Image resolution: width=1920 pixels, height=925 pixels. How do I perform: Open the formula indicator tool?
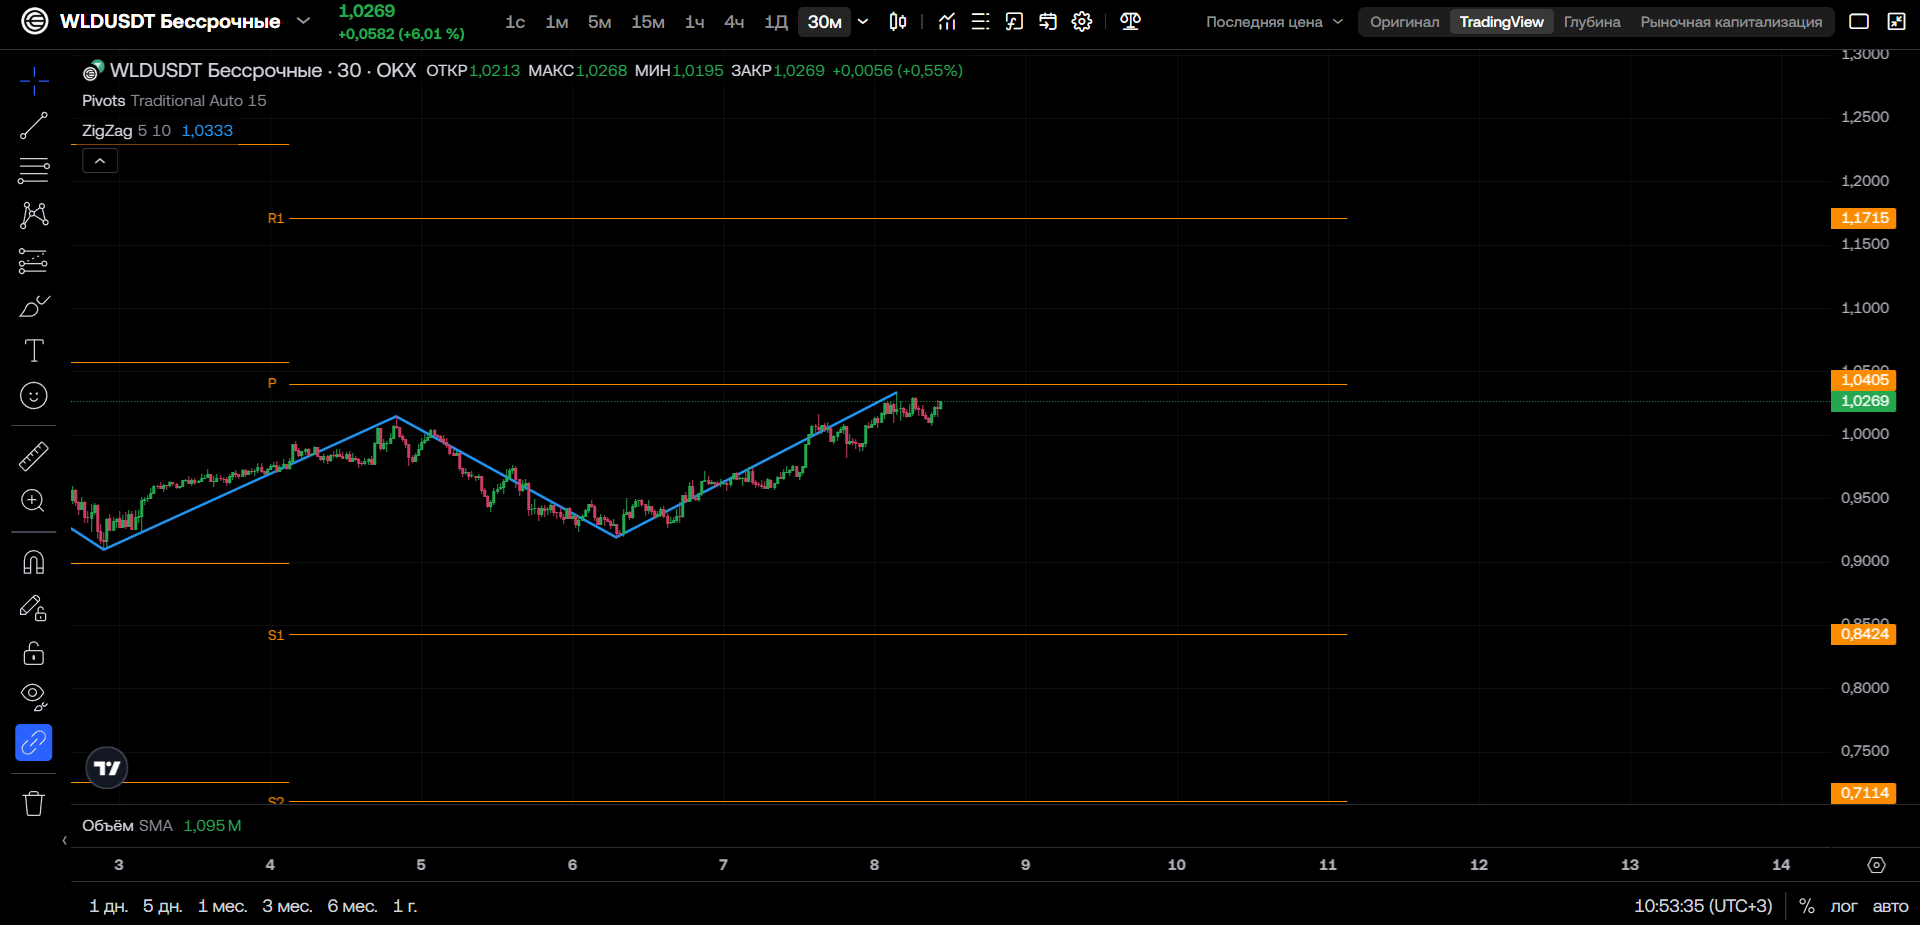[1014, 22]
